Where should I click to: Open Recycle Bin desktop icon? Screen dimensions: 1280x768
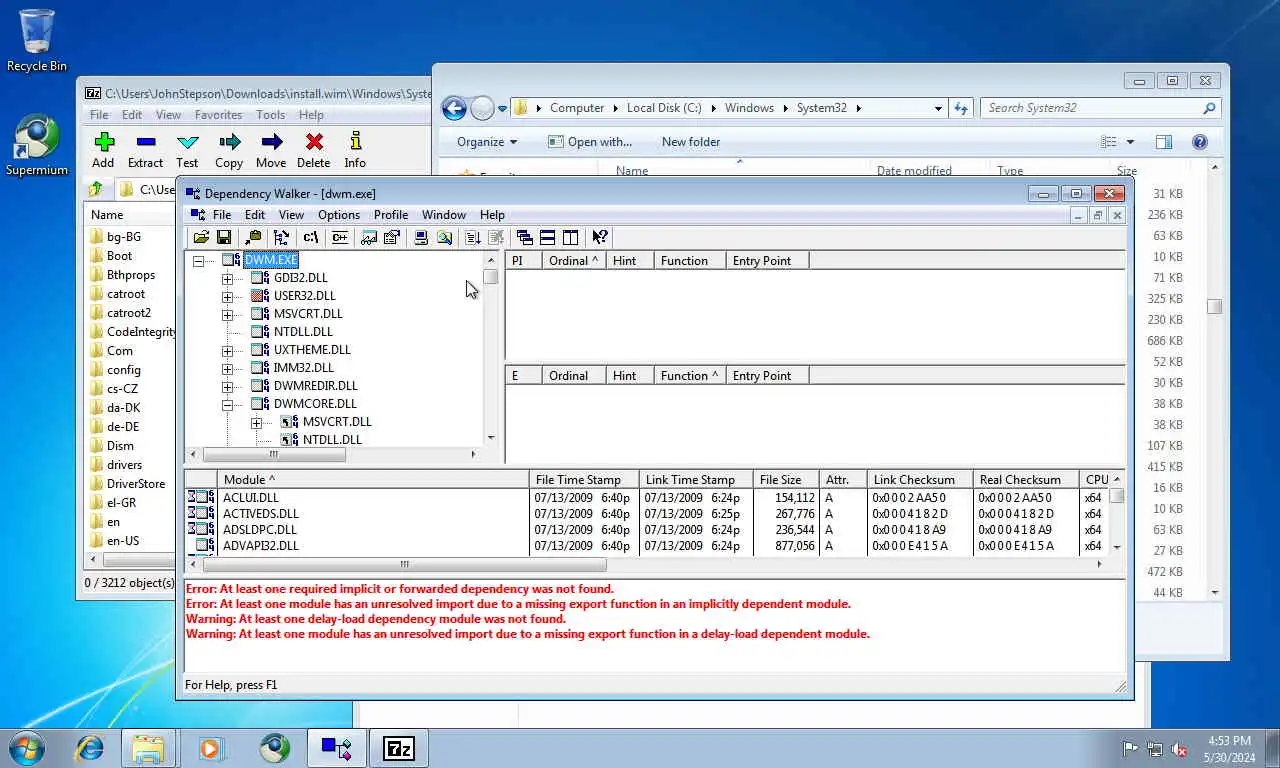37,40
